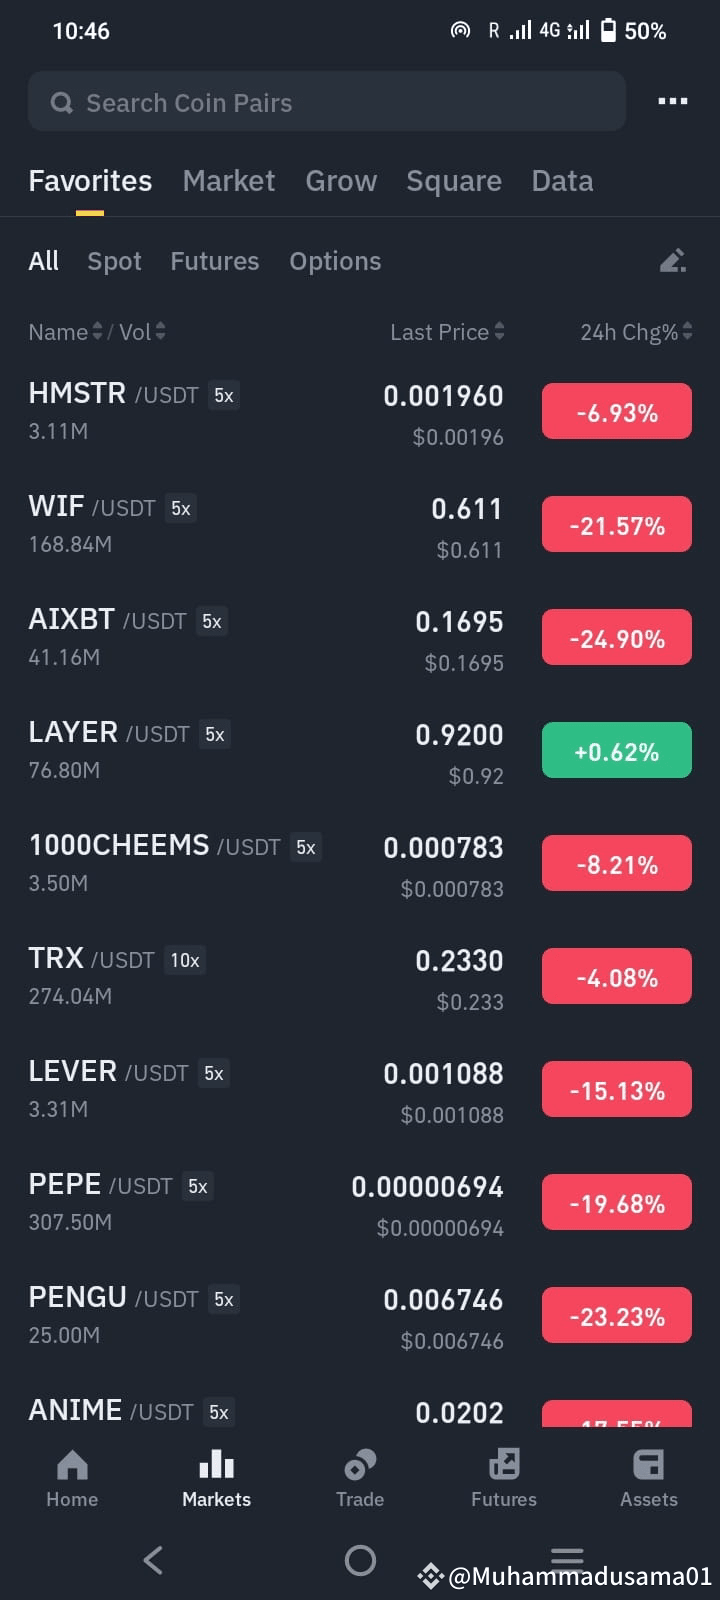Go to Home in bottom navigation
720x1600 pixels.
point(72,1479)
